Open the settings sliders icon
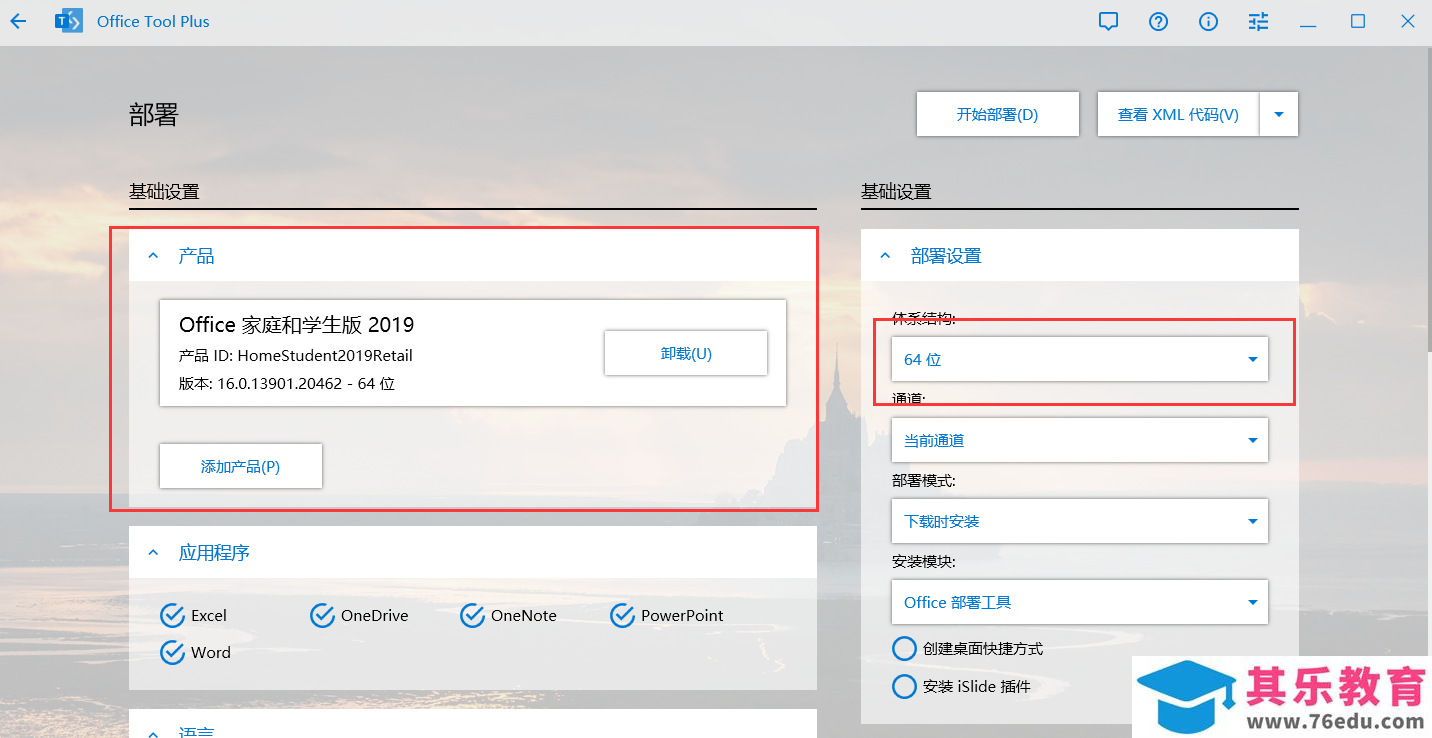Image resolution: width=1432 pixels, height=738 pixels. [1258, 21]
